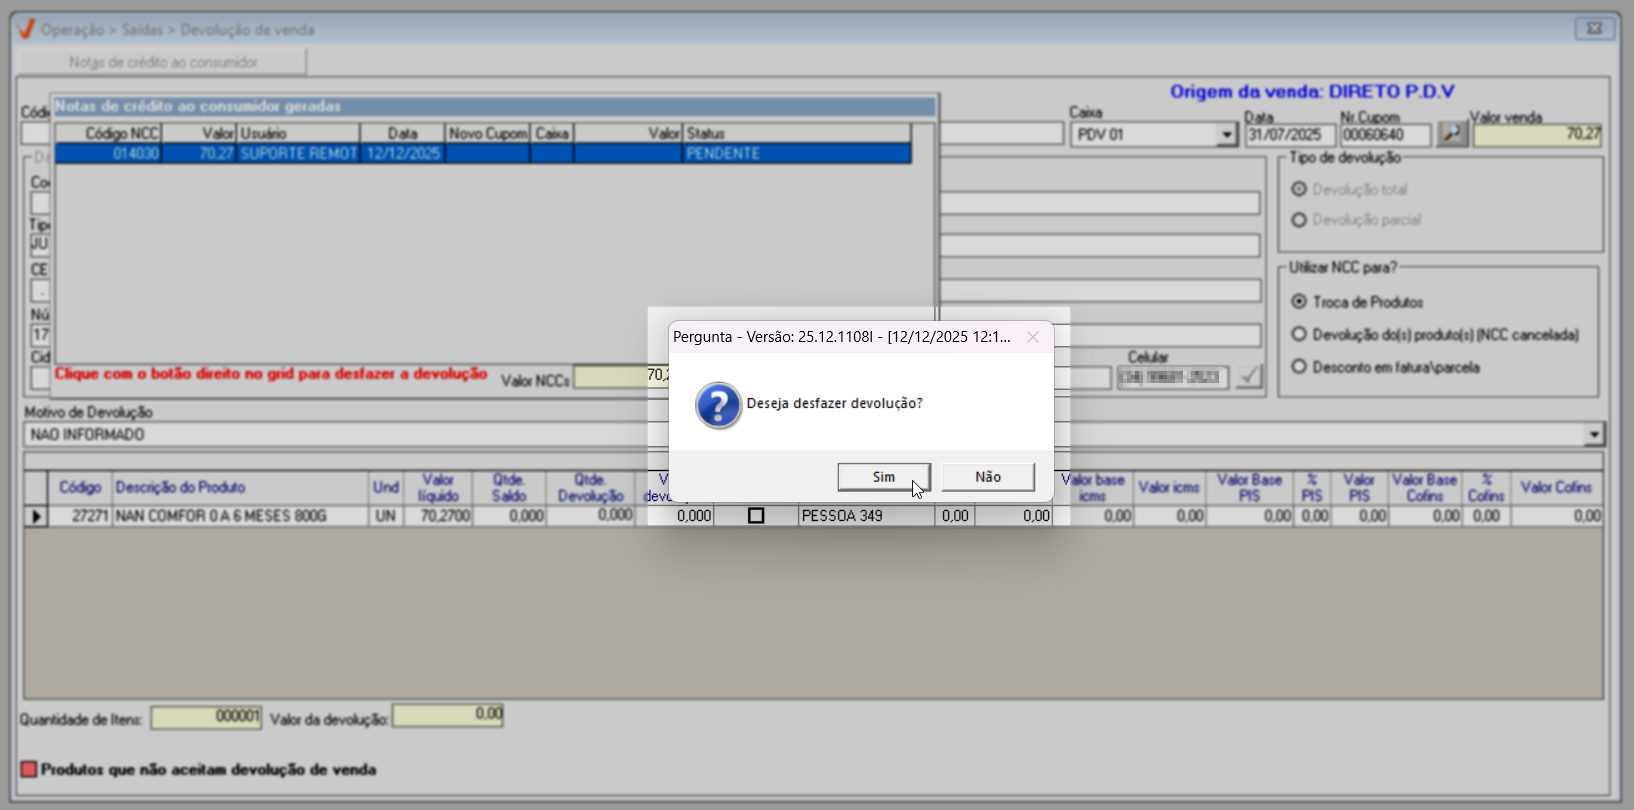This screenshot has height=810, width=1634.
Task: Click the Valor líquido column header
Action: [x=438, y=488]
